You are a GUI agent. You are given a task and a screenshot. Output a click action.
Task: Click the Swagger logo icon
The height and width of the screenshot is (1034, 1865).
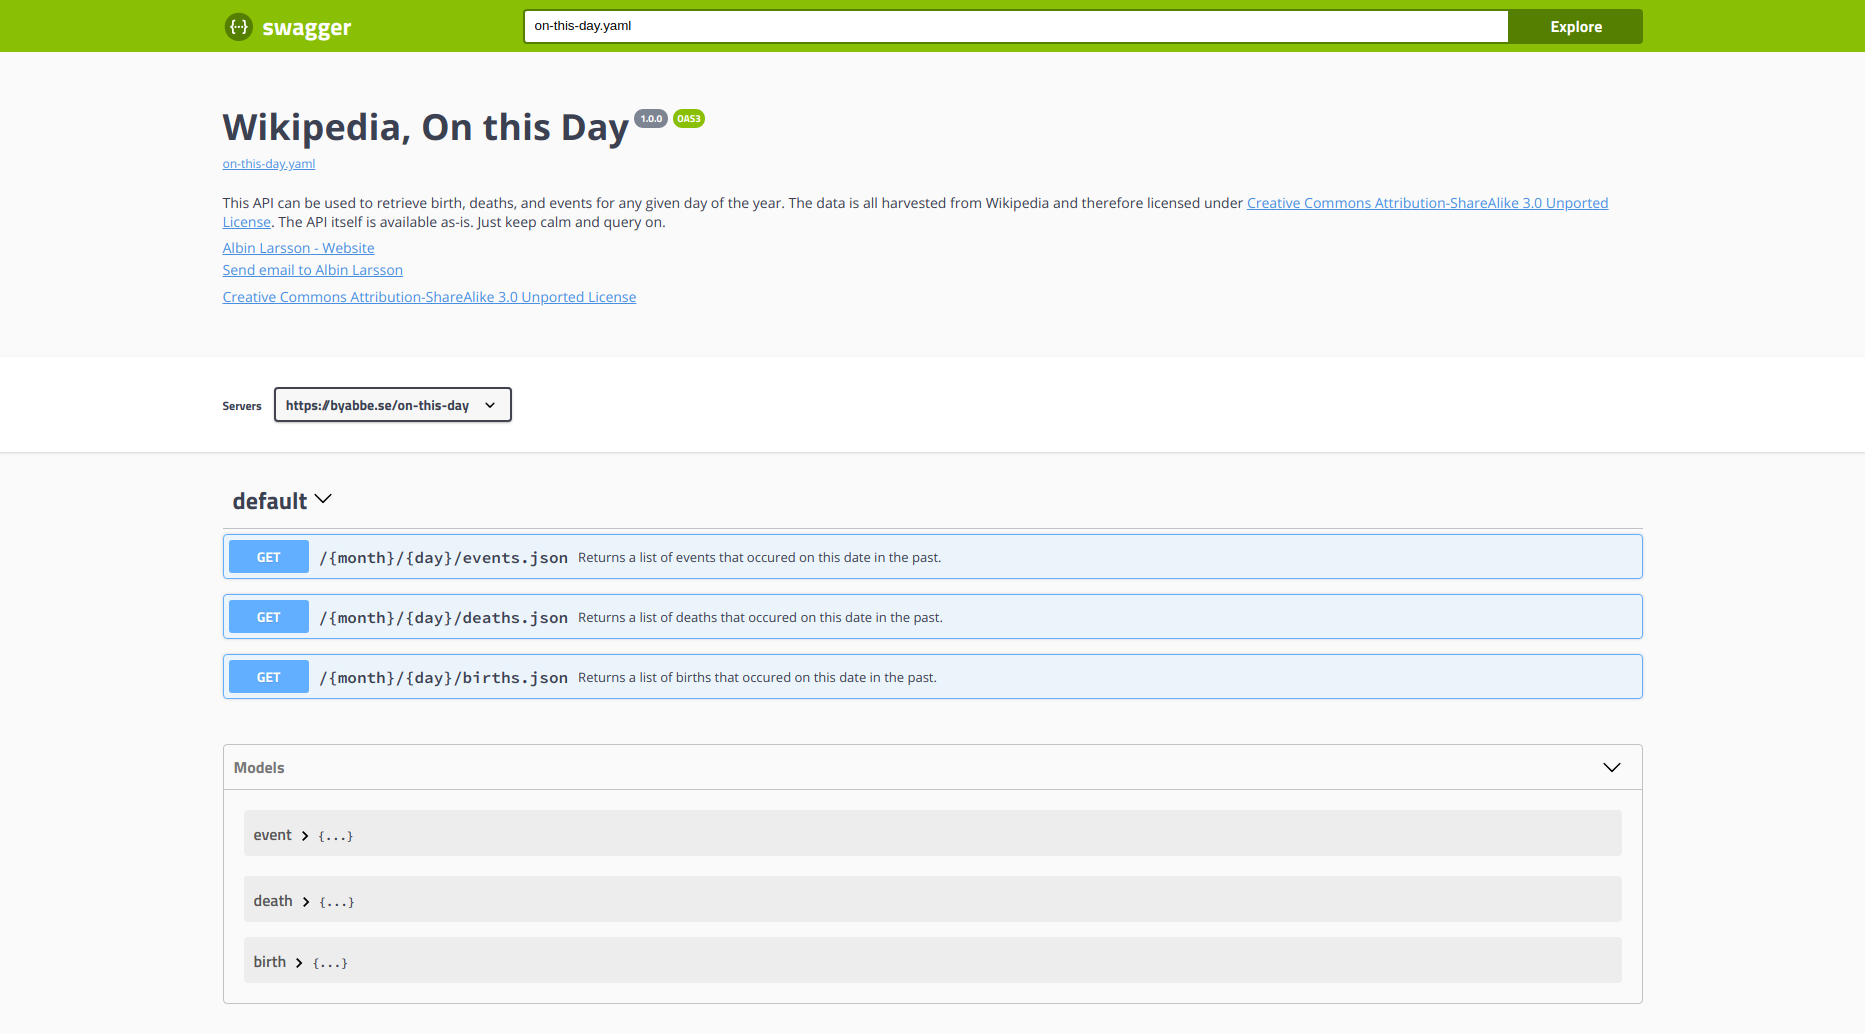(x=238, y=27)
